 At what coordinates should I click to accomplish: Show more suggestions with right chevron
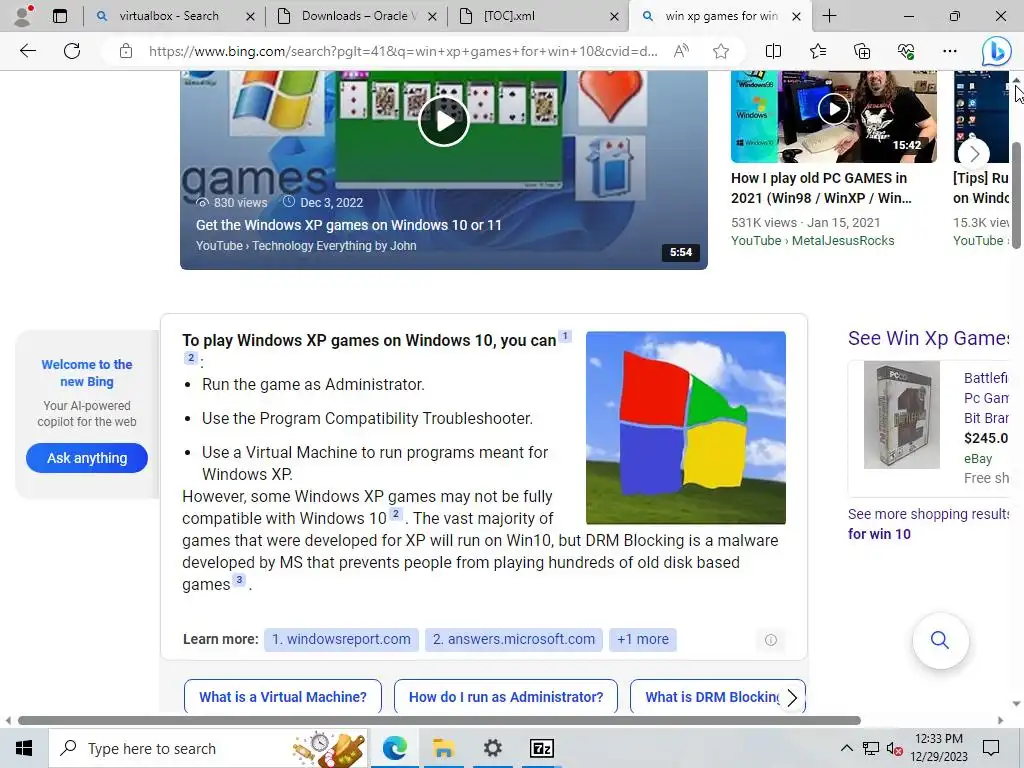point(792,697)
